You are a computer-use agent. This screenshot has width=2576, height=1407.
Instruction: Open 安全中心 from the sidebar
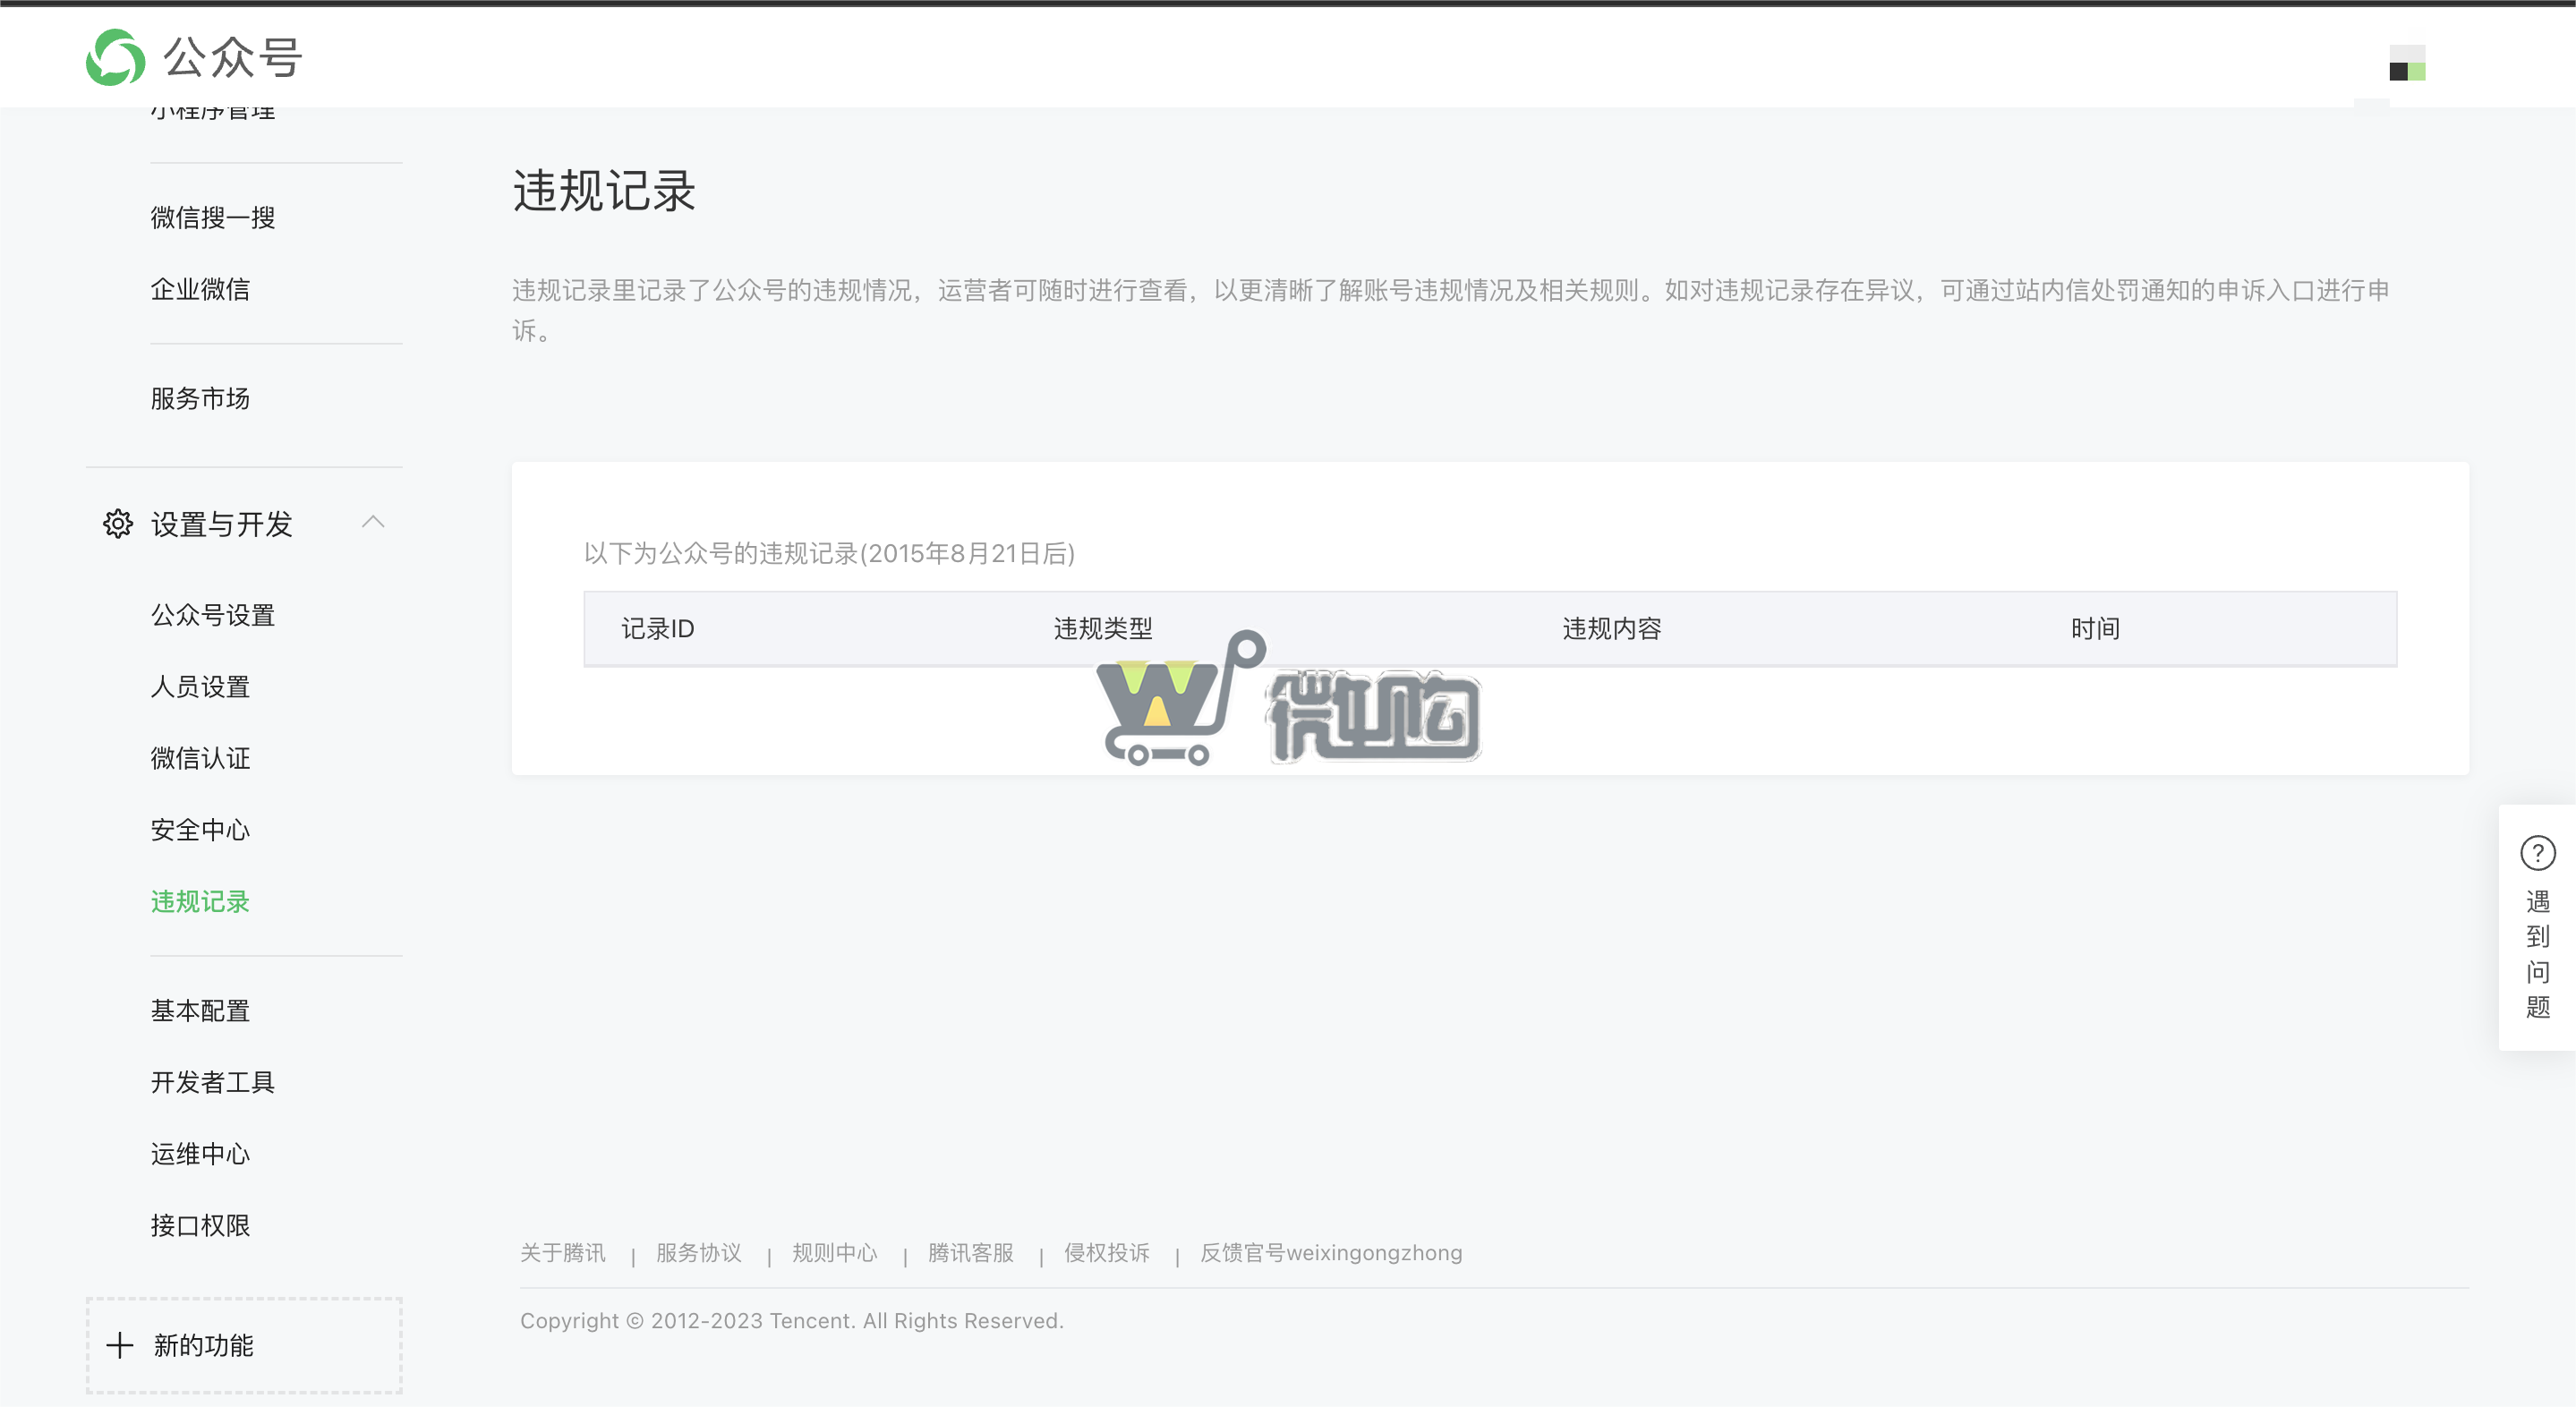(200, 829)
